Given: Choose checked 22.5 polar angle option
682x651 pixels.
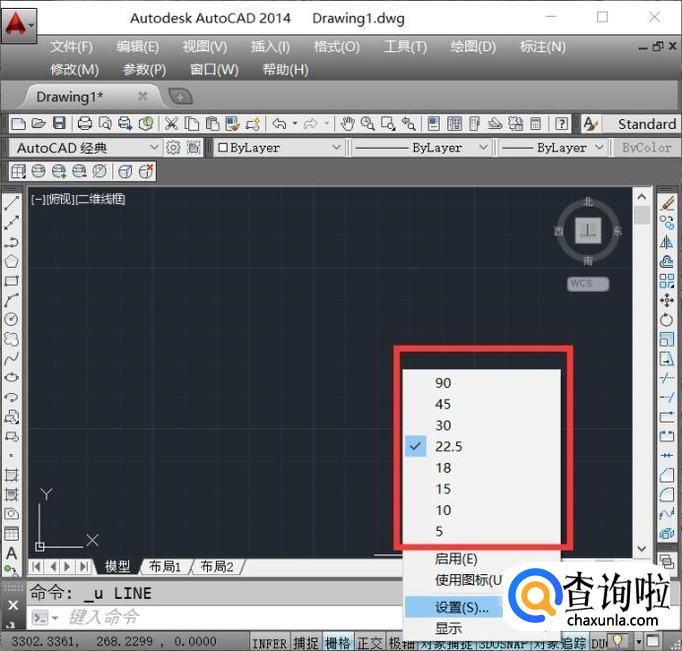Looking at the screenshot, I should [x=481, y=446].
